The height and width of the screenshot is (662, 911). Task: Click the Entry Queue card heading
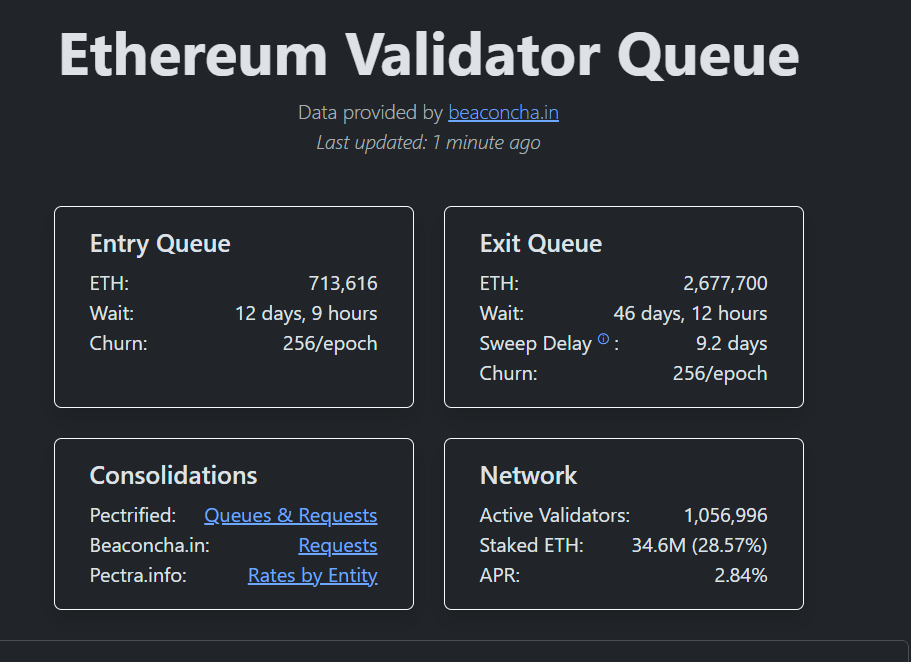coord(160,244)
